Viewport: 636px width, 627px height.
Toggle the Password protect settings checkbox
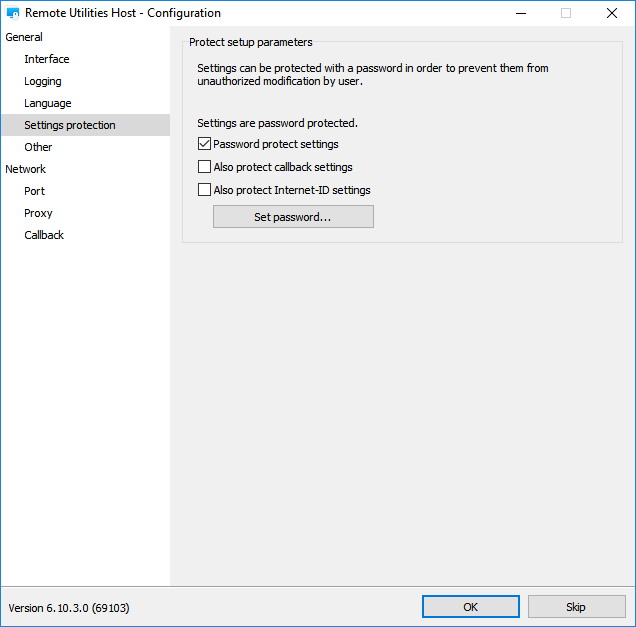point(205,144)
